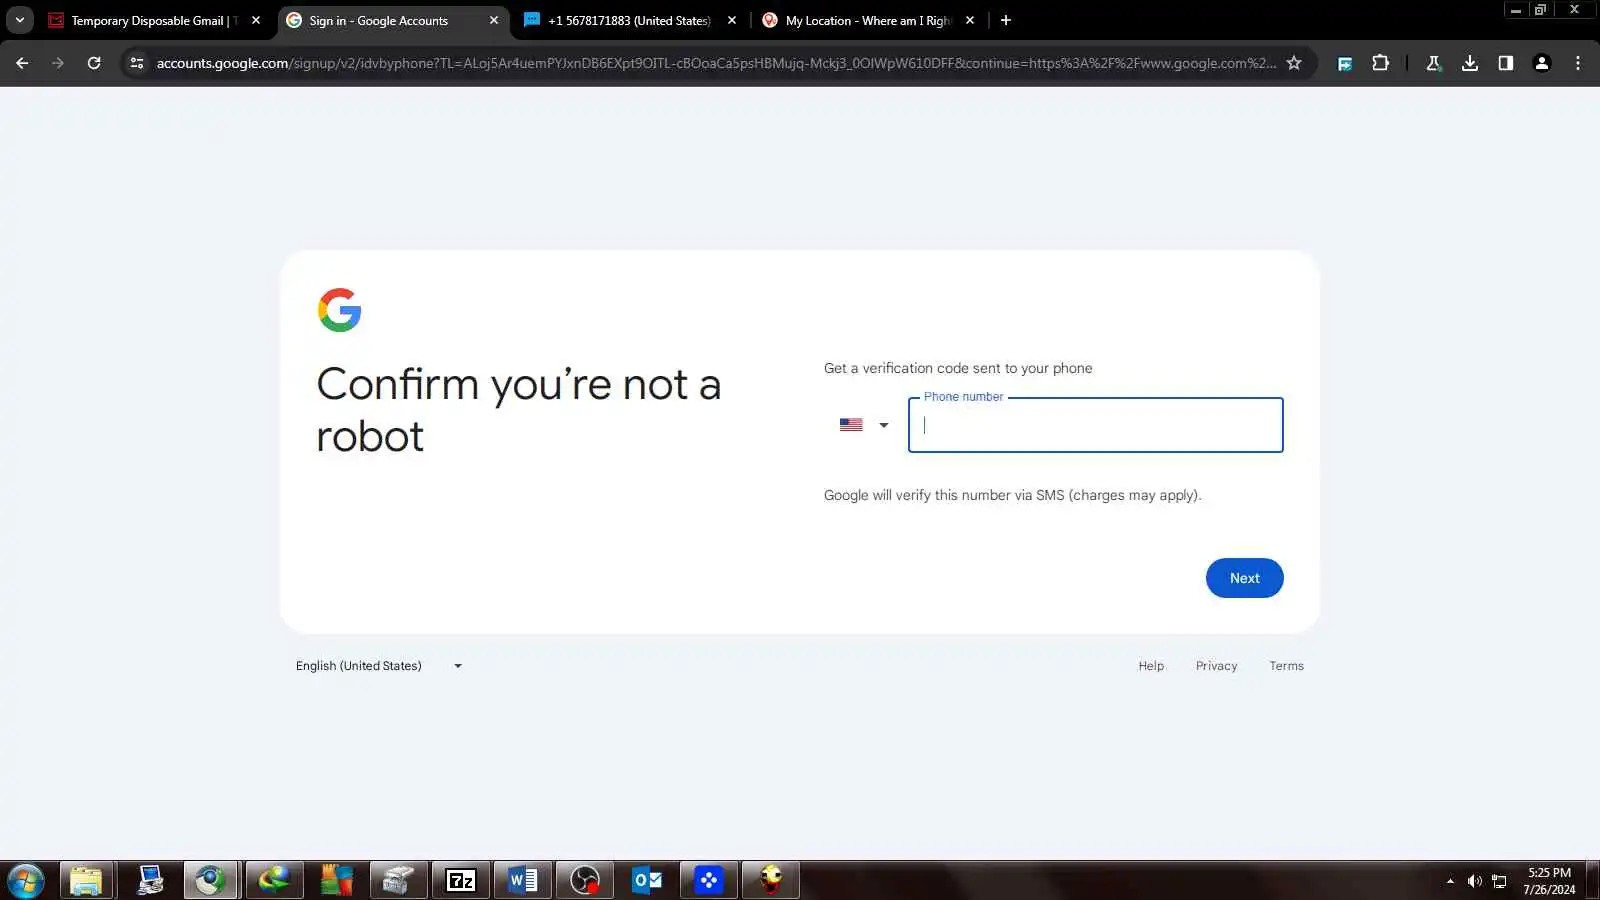Image resolution: width=1600 pixels, height=900 pixels.
Task: Open File Explorer from taskbar
Action: pyautogui.click(x=86, y=881)
